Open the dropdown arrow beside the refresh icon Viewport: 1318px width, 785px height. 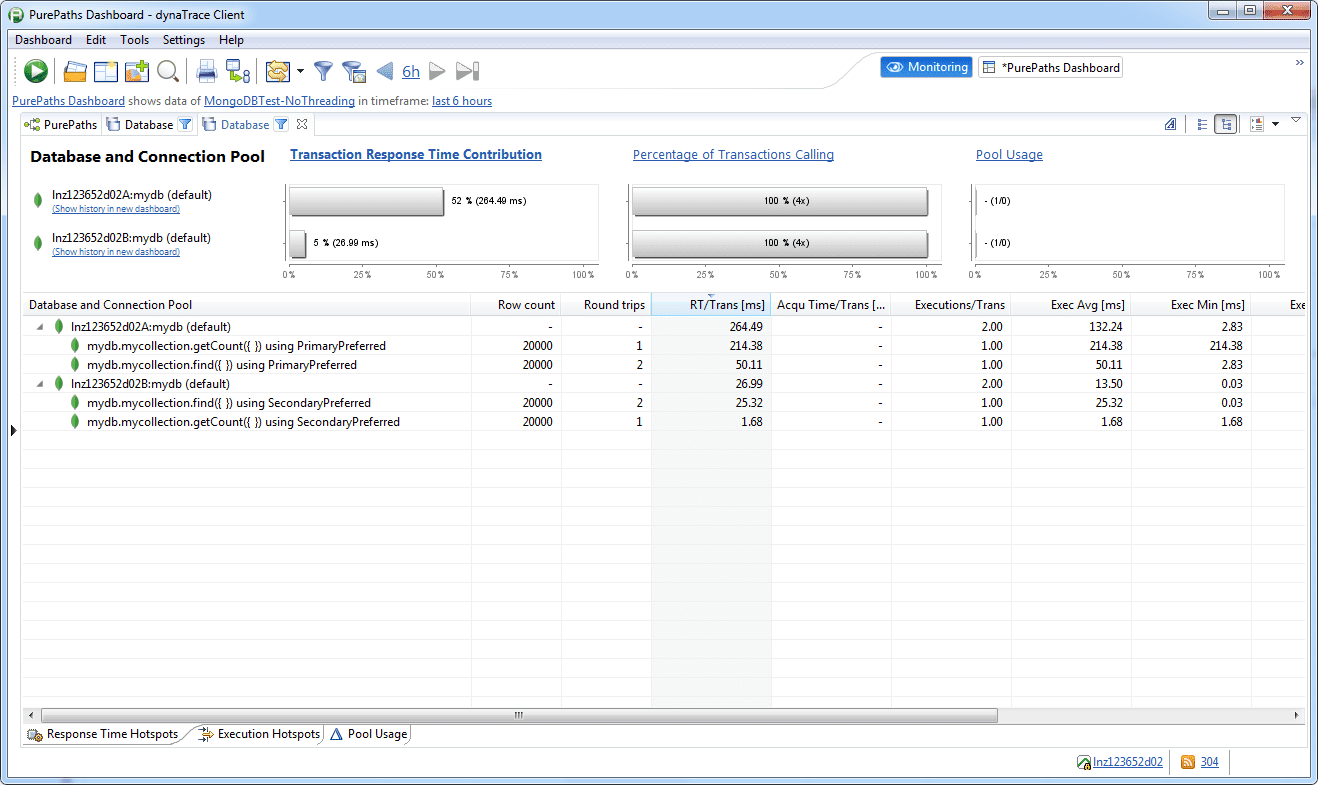(300, 71)
